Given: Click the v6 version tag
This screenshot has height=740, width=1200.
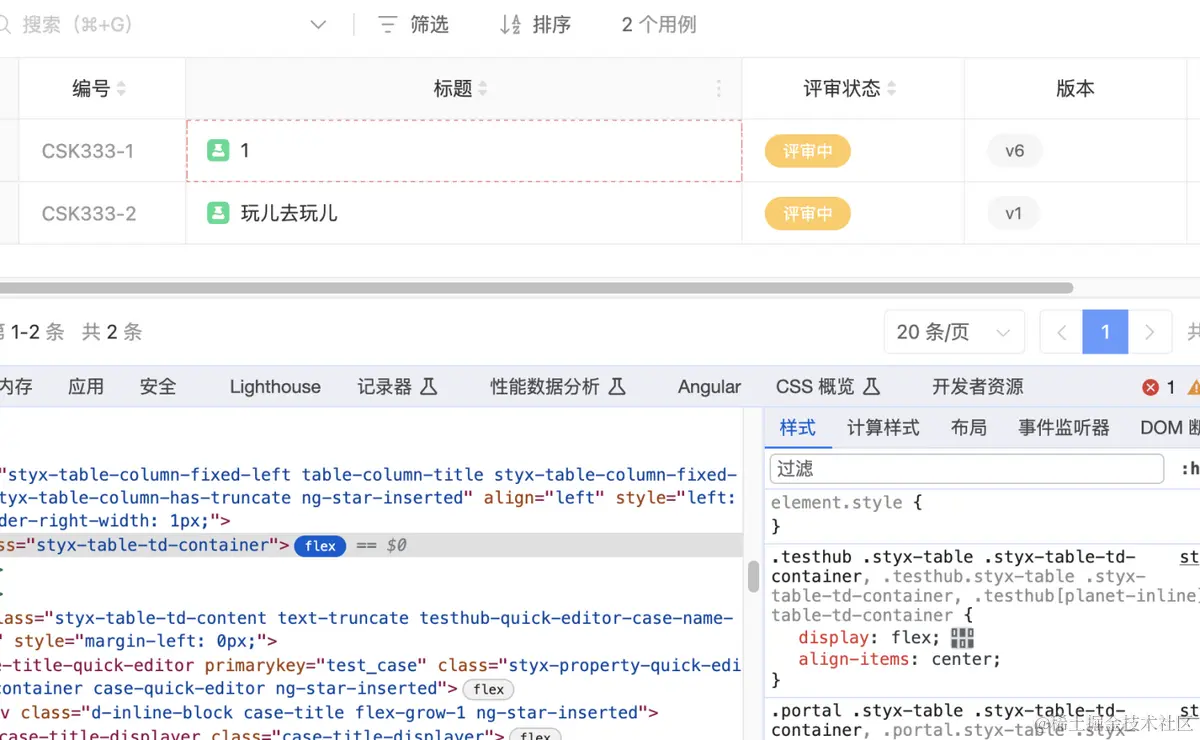Looking at the screenshot, I should [x=1015, y=151].
